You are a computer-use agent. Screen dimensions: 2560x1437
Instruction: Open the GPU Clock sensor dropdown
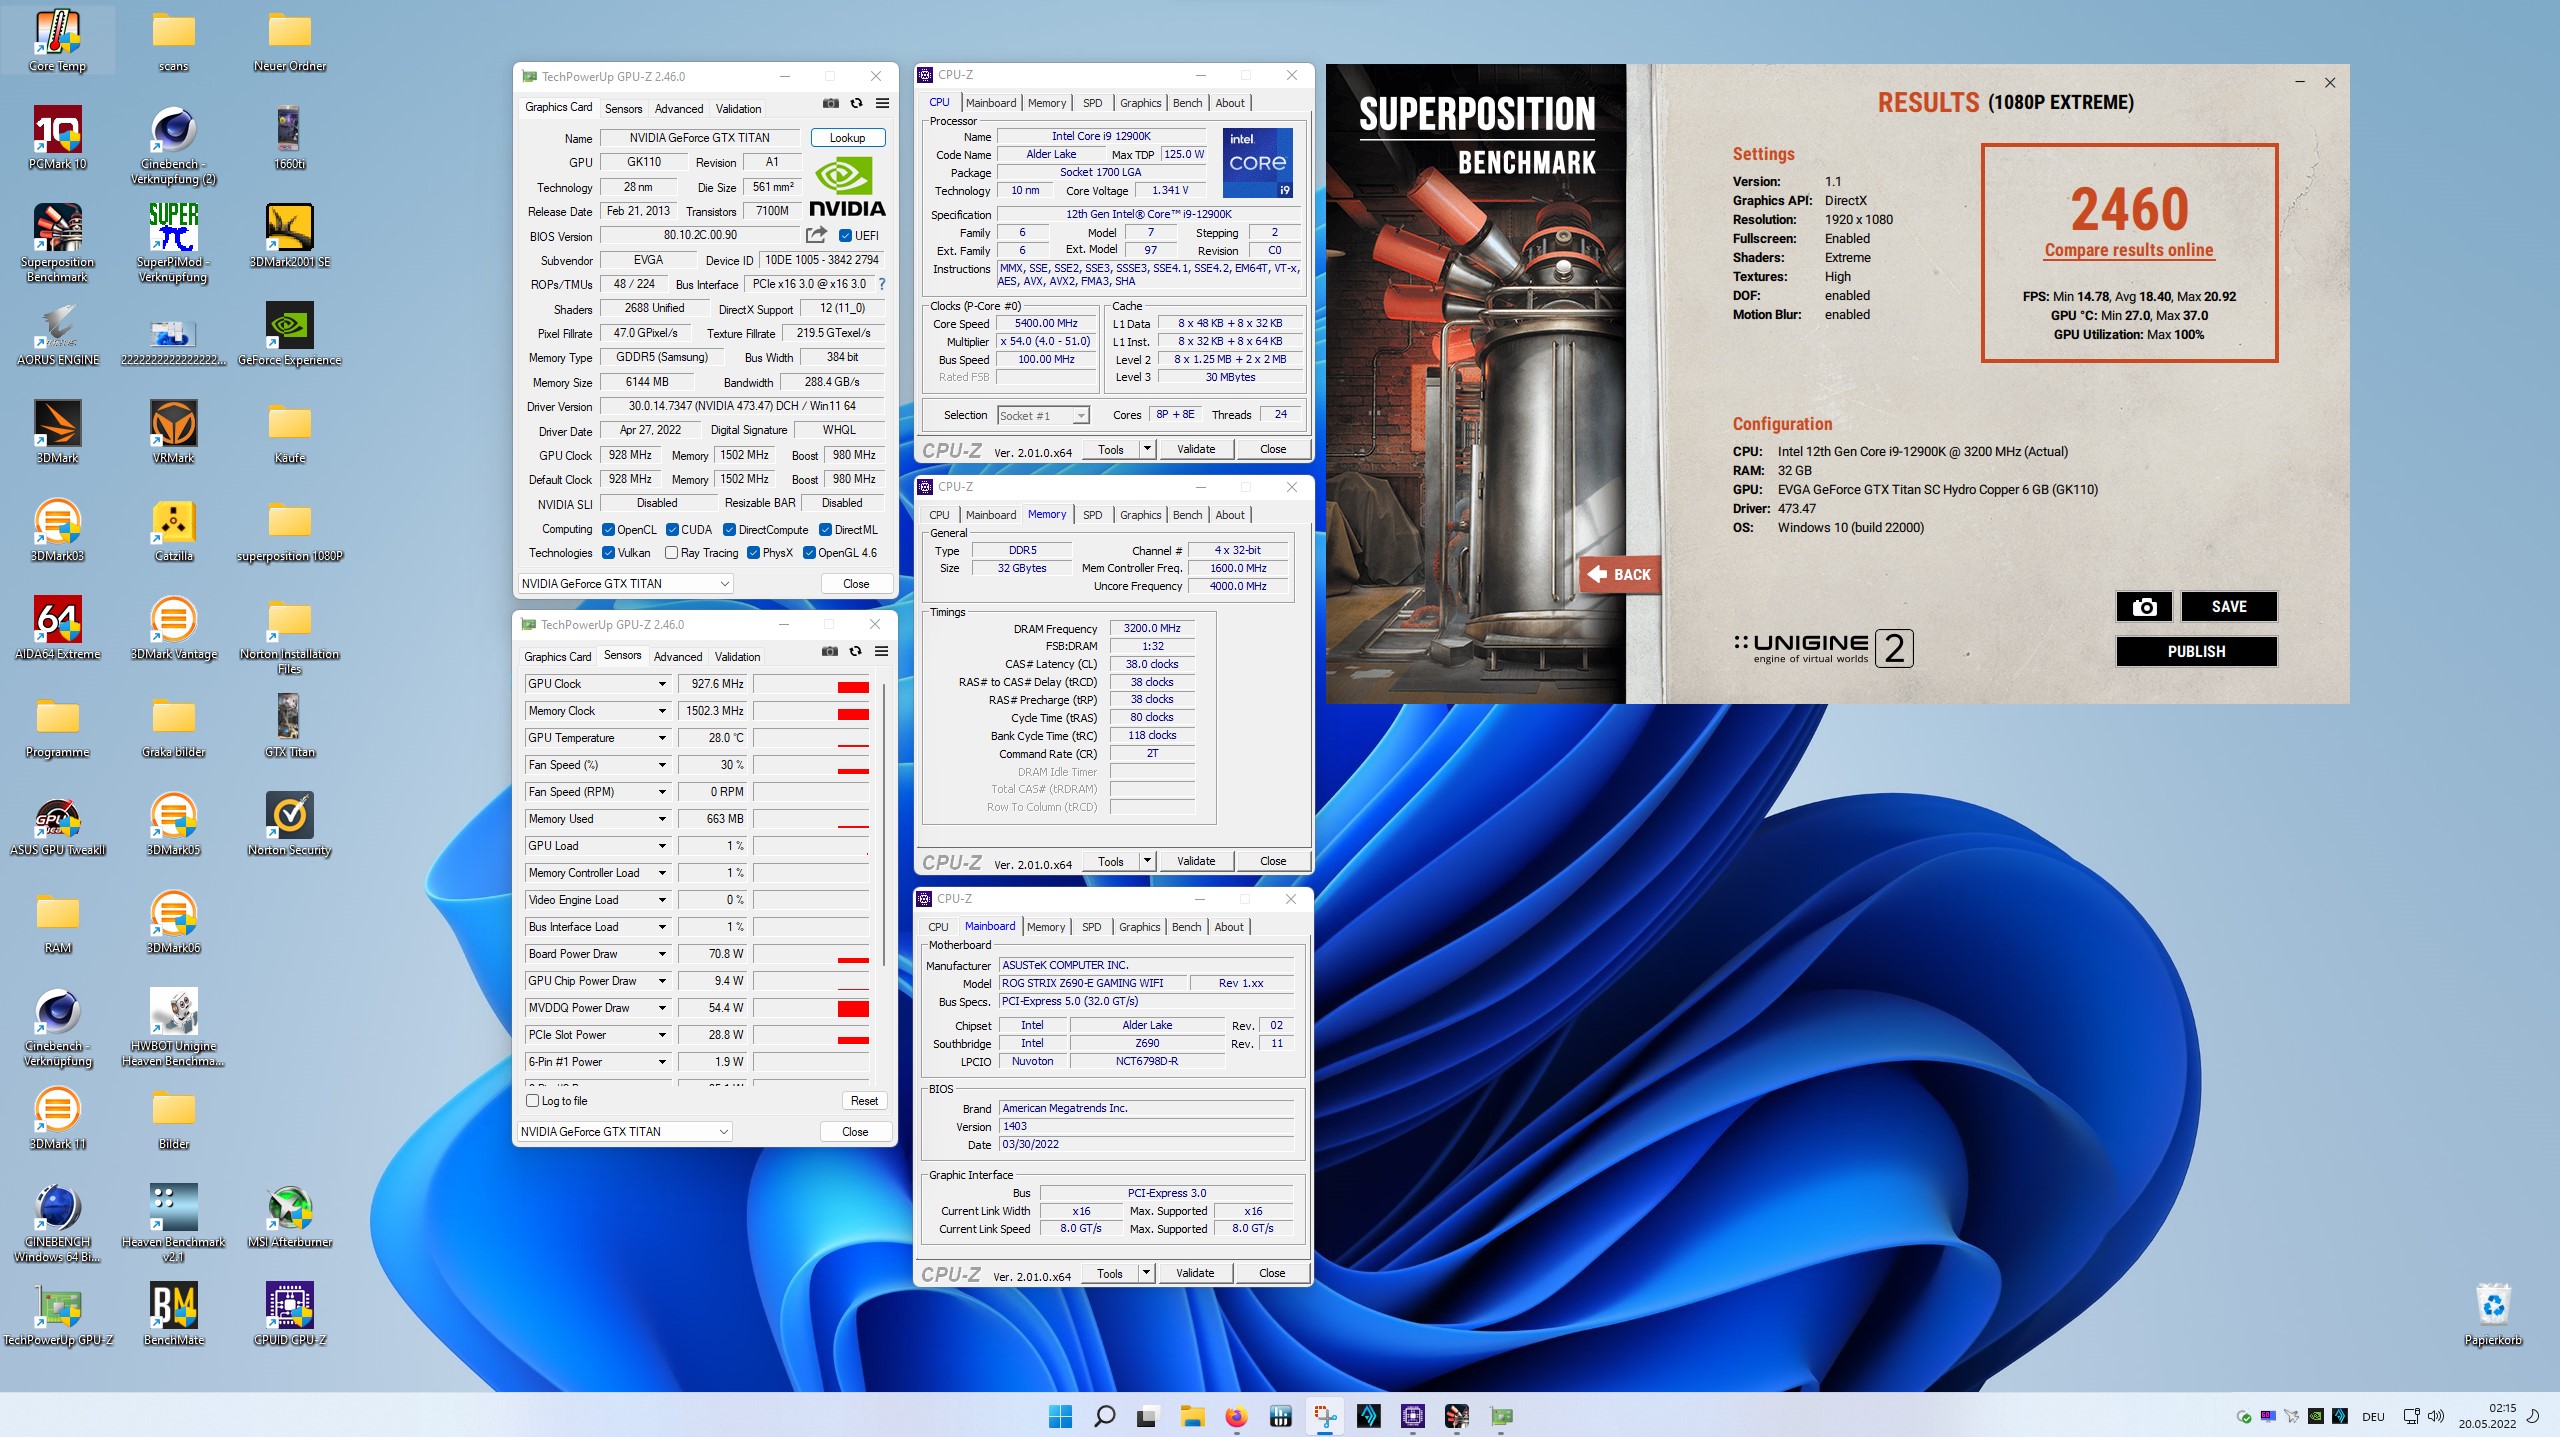[662, 684]
